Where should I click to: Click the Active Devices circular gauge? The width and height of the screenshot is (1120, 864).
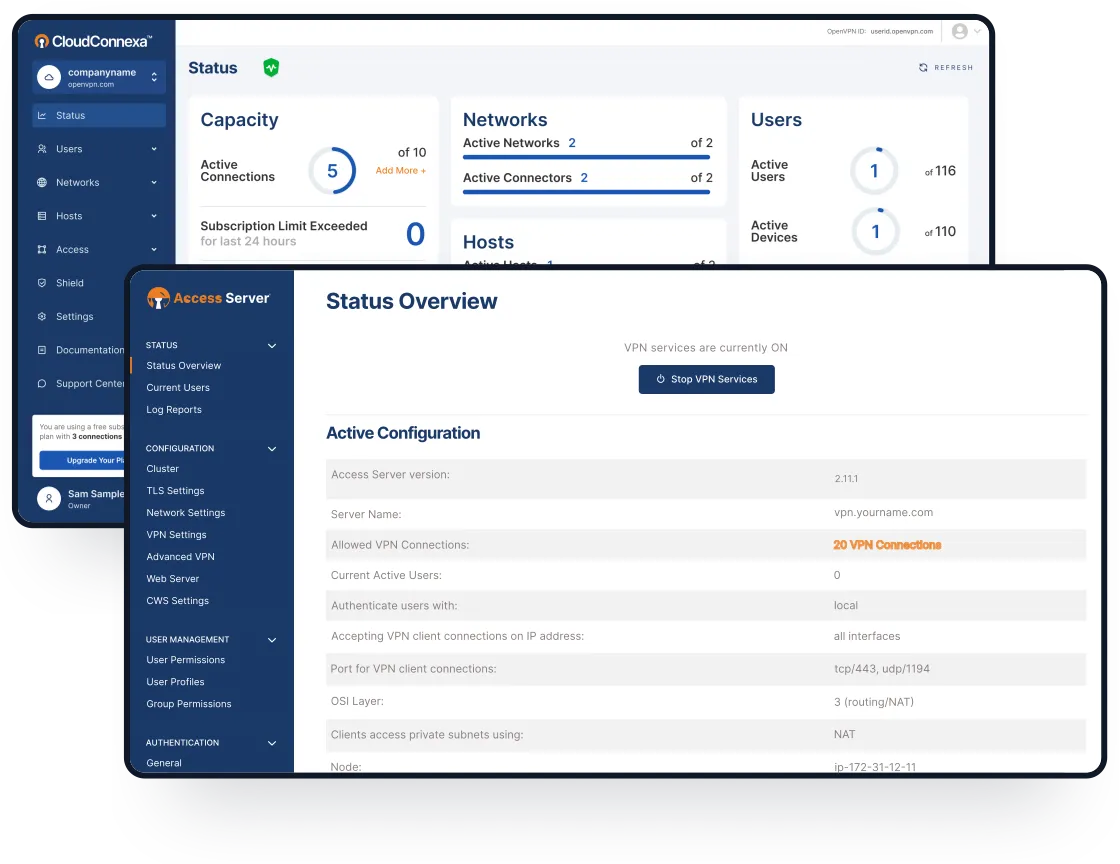876,231
